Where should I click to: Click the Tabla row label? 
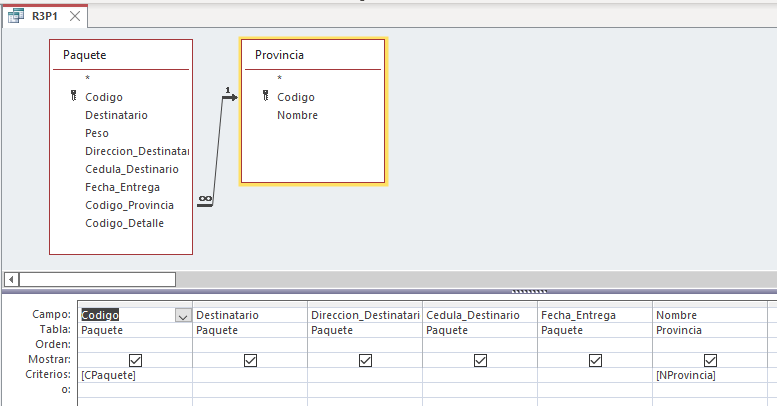point(56,329)
